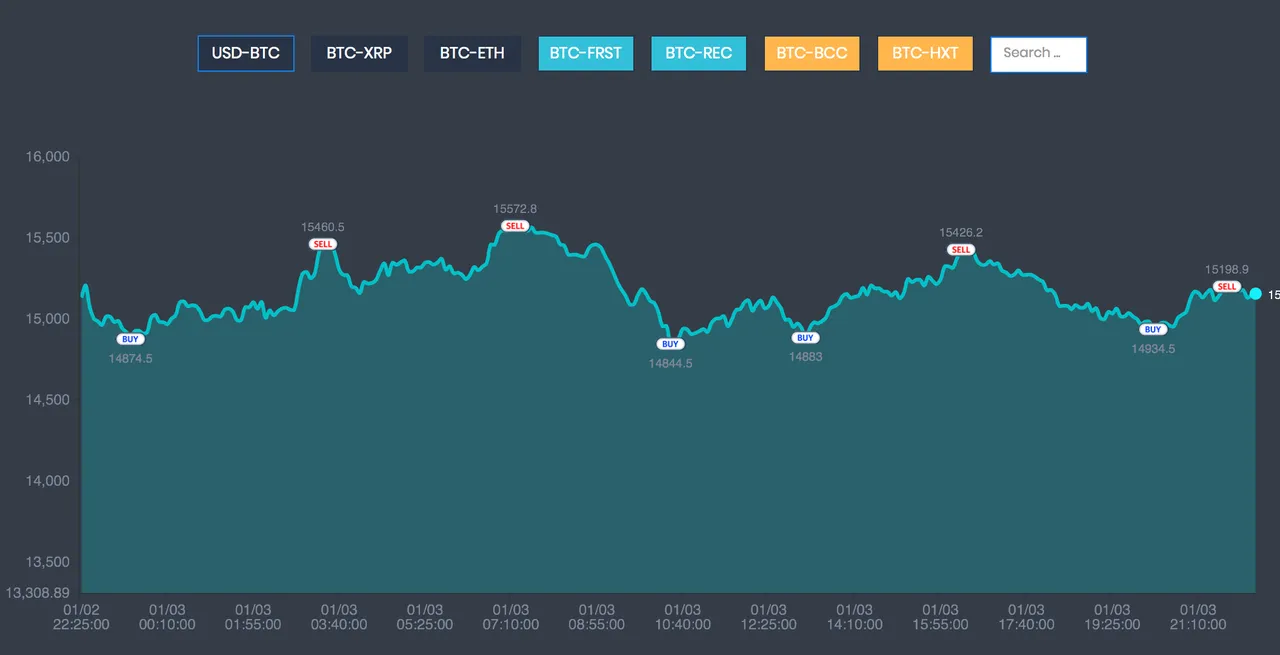The width and height of the screenshot is (1280, 655).
Task: Click the SELL marker at 15198.9
Action: (1227, 287)
